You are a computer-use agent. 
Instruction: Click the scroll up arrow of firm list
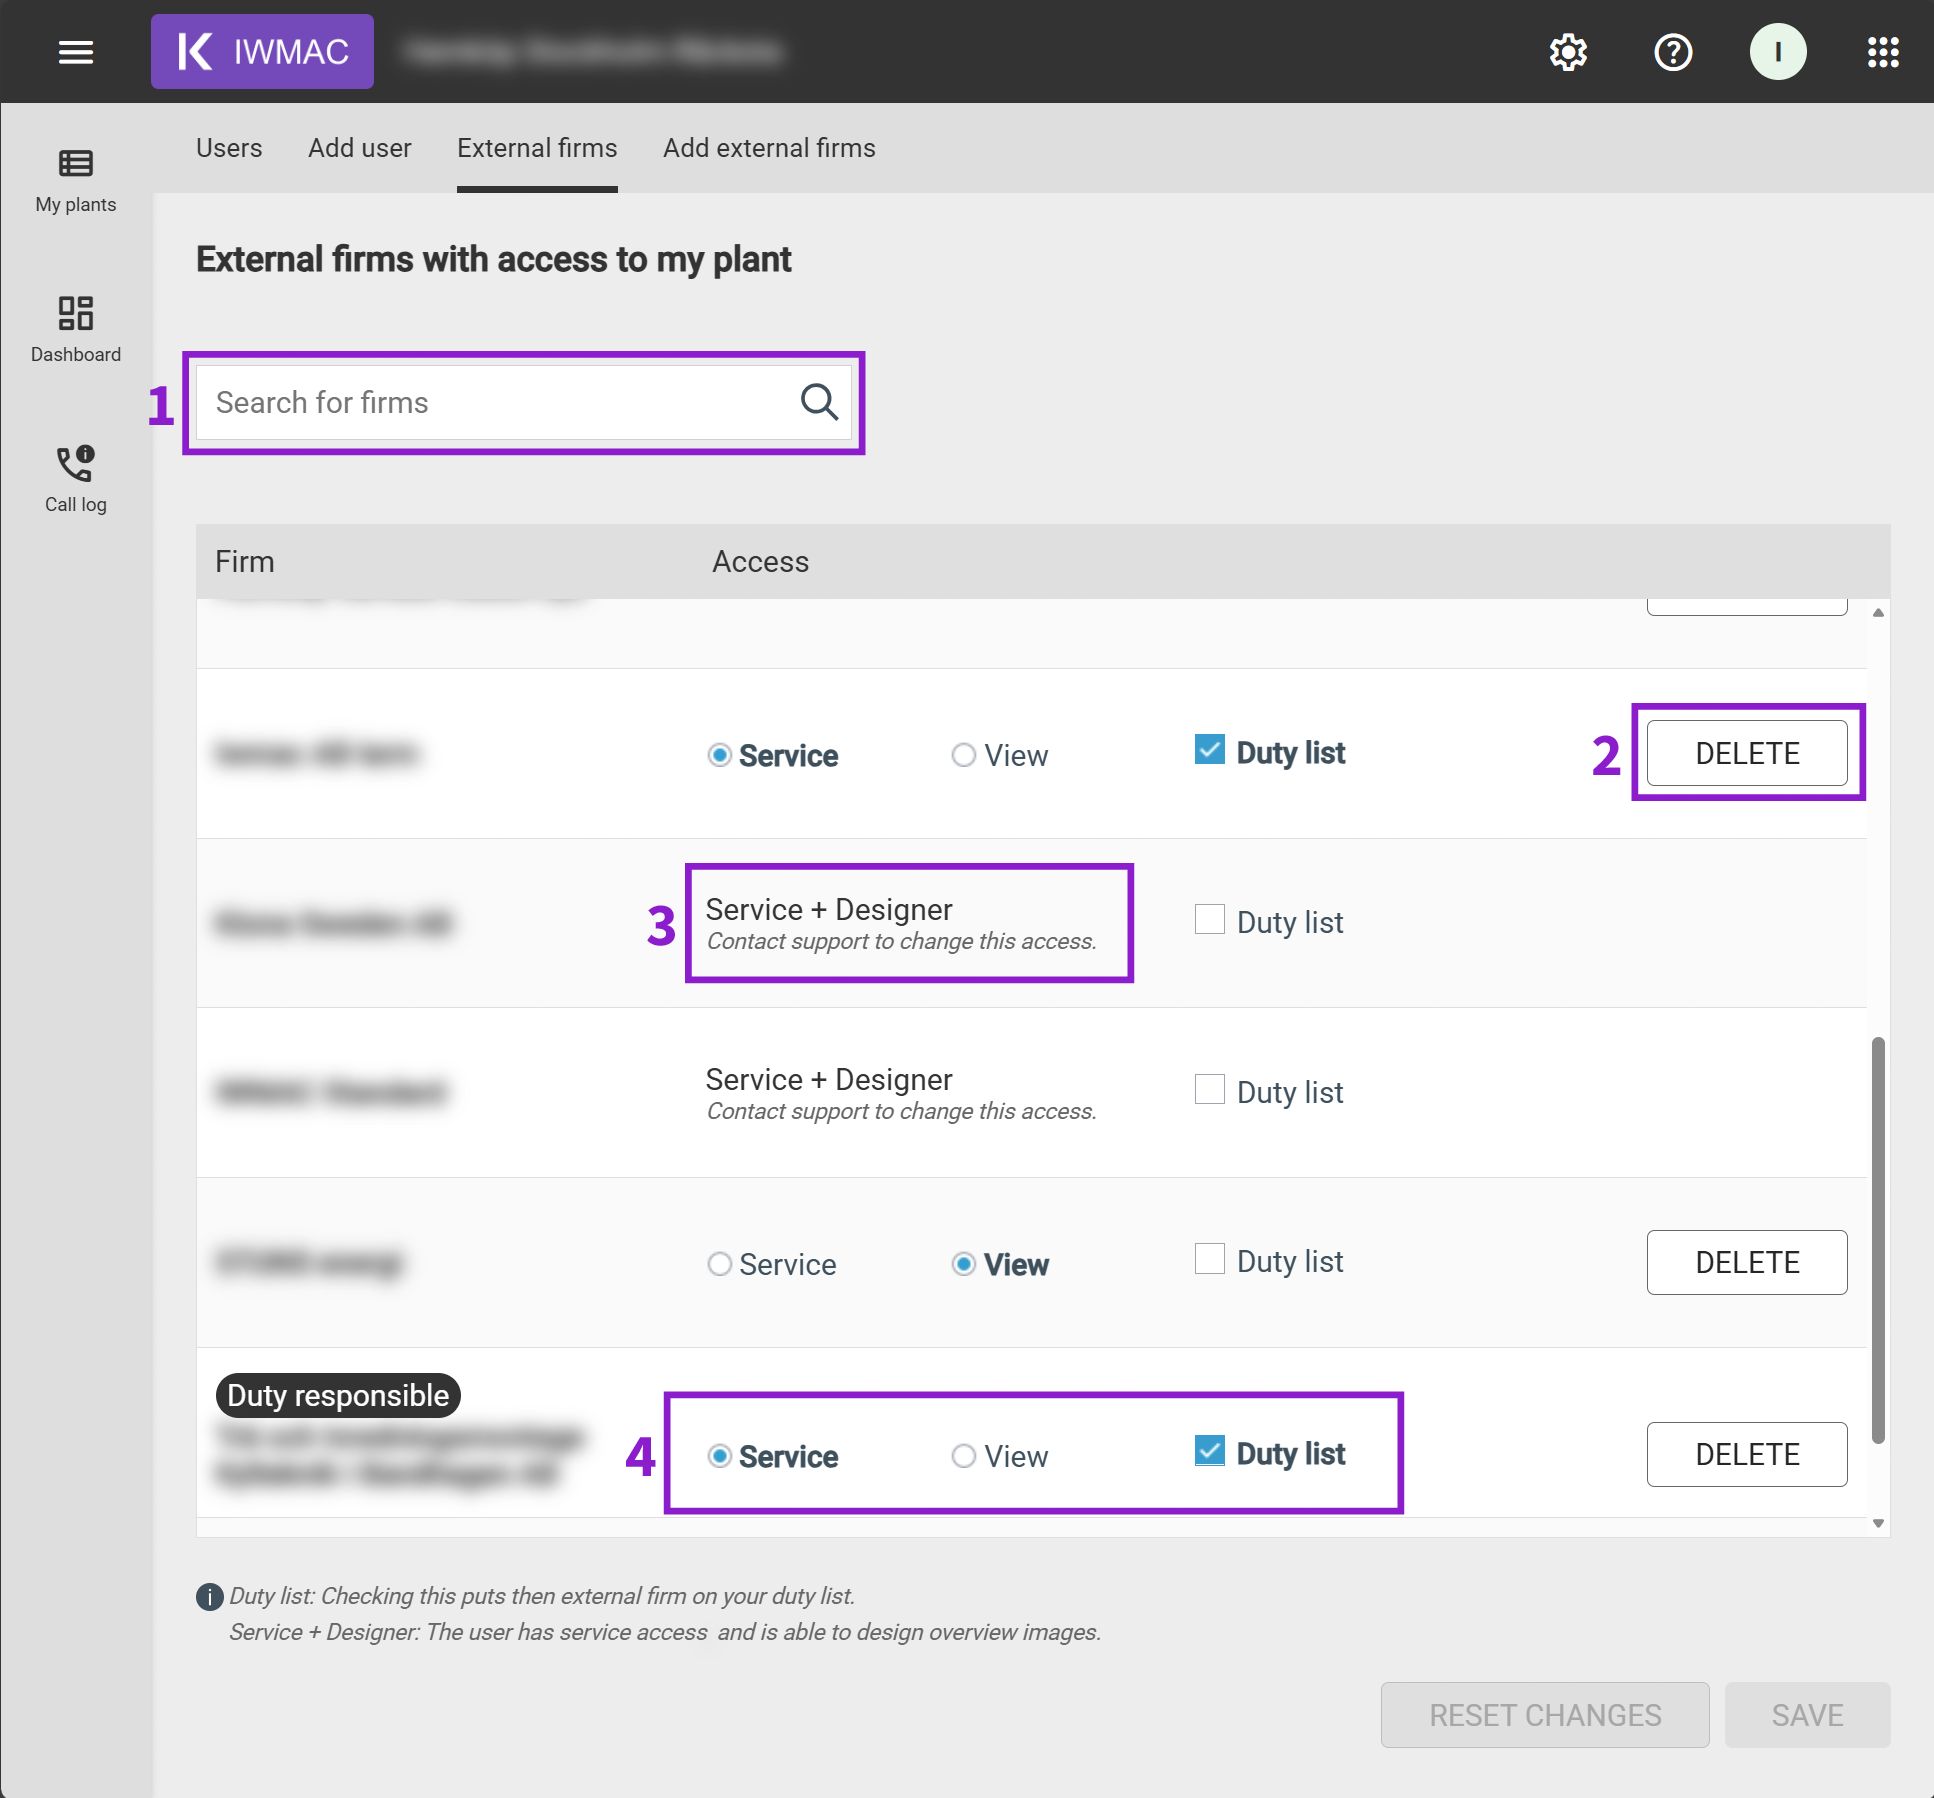point(1878,612)
